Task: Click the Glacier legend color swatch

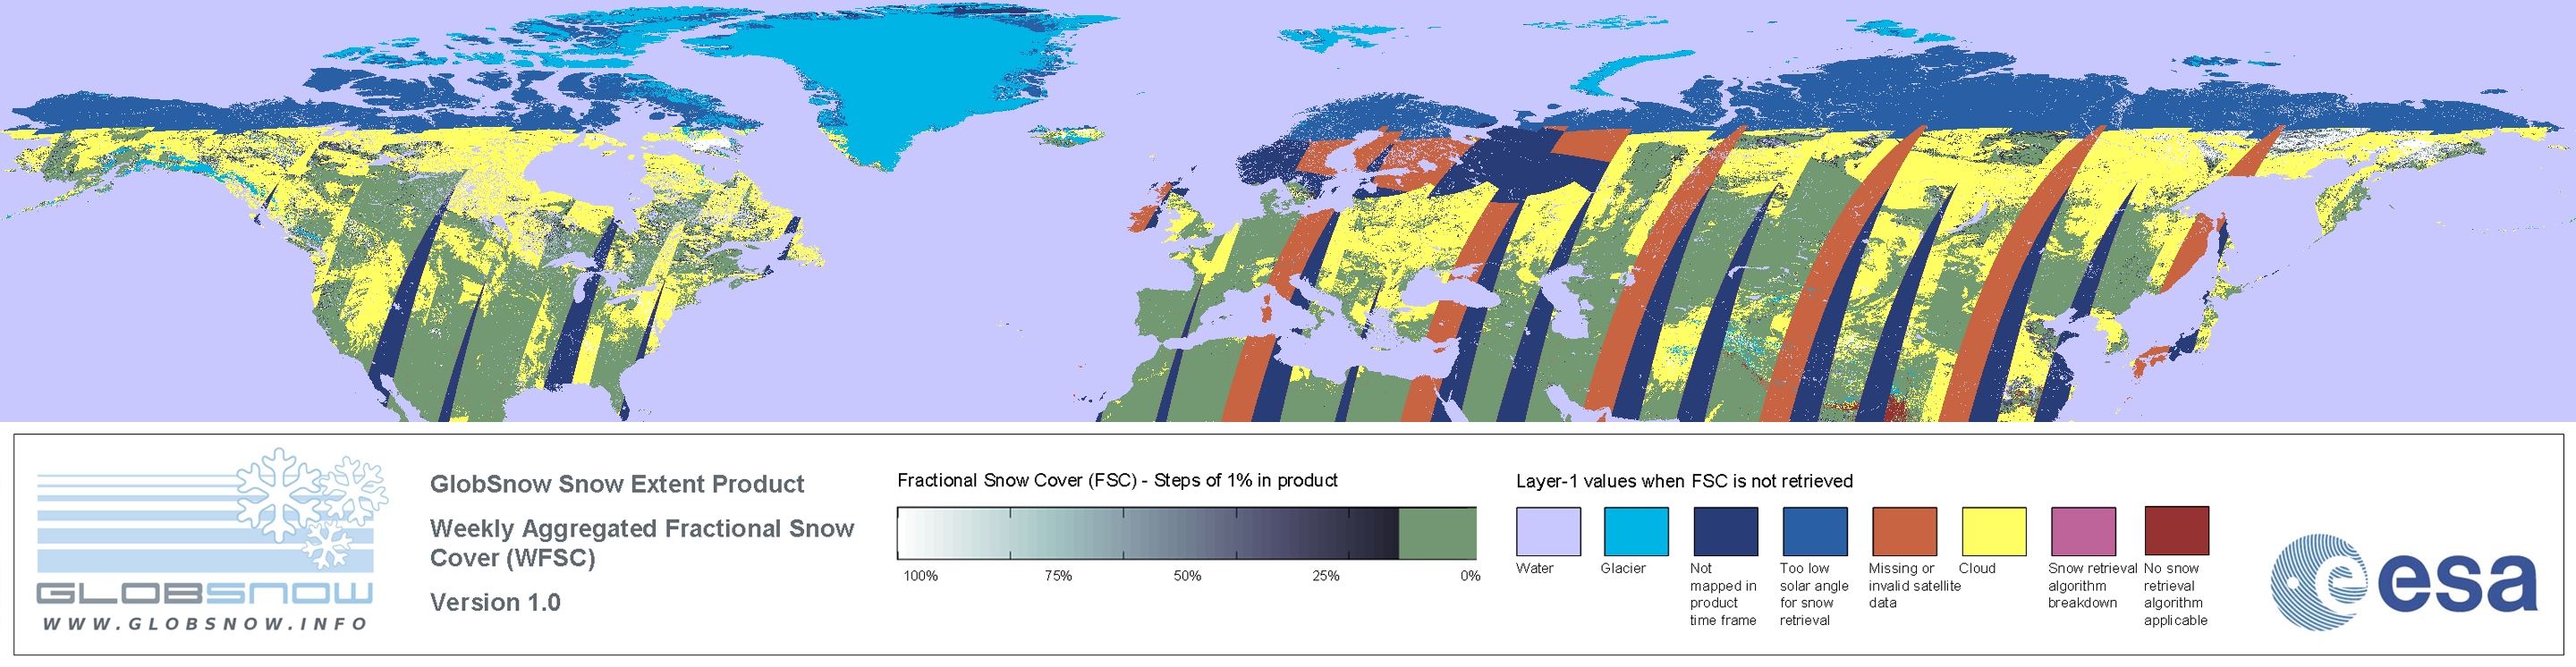Action: coord(1636,531)
